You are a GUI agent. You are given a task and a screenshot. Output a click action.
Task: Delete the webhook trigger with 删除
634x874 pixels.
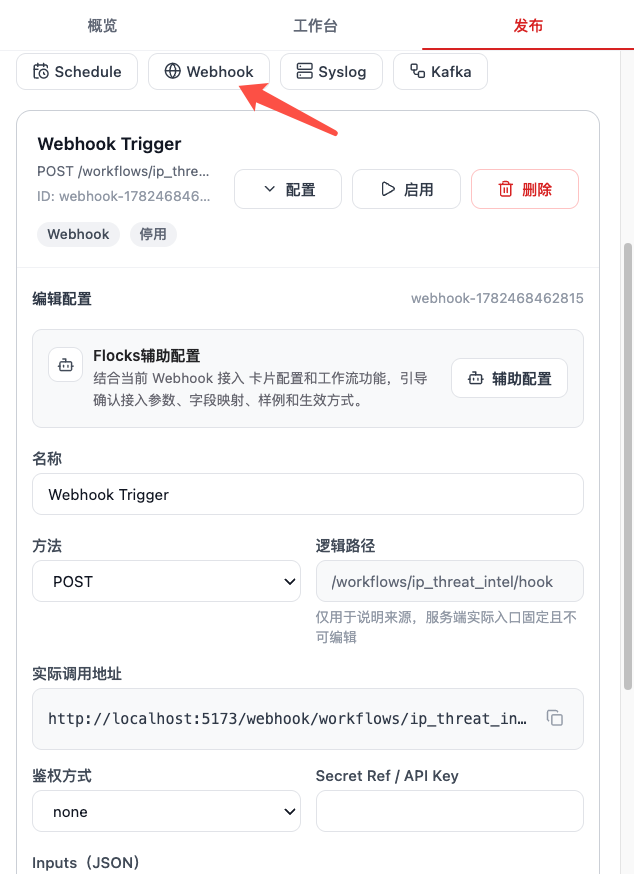[x=525, y=189]
